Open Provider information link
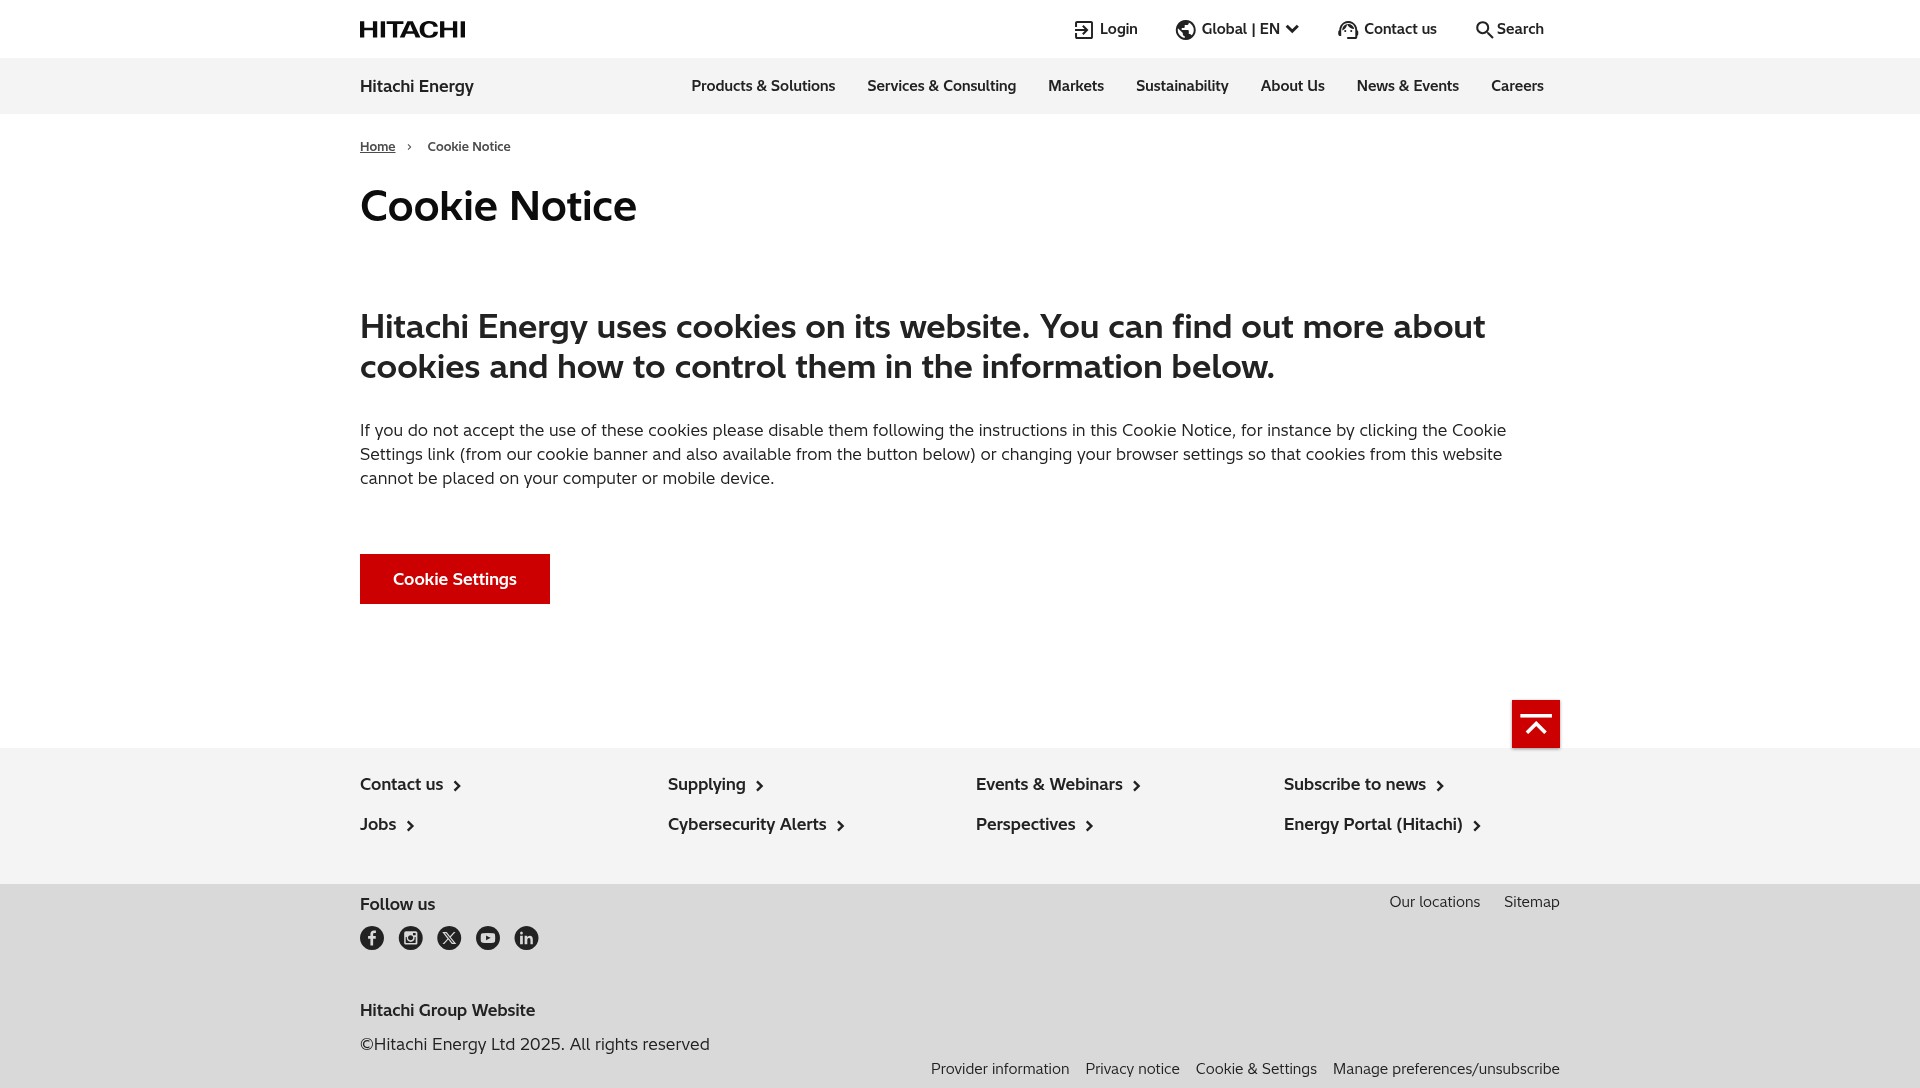 (x=1000, y=1069)
